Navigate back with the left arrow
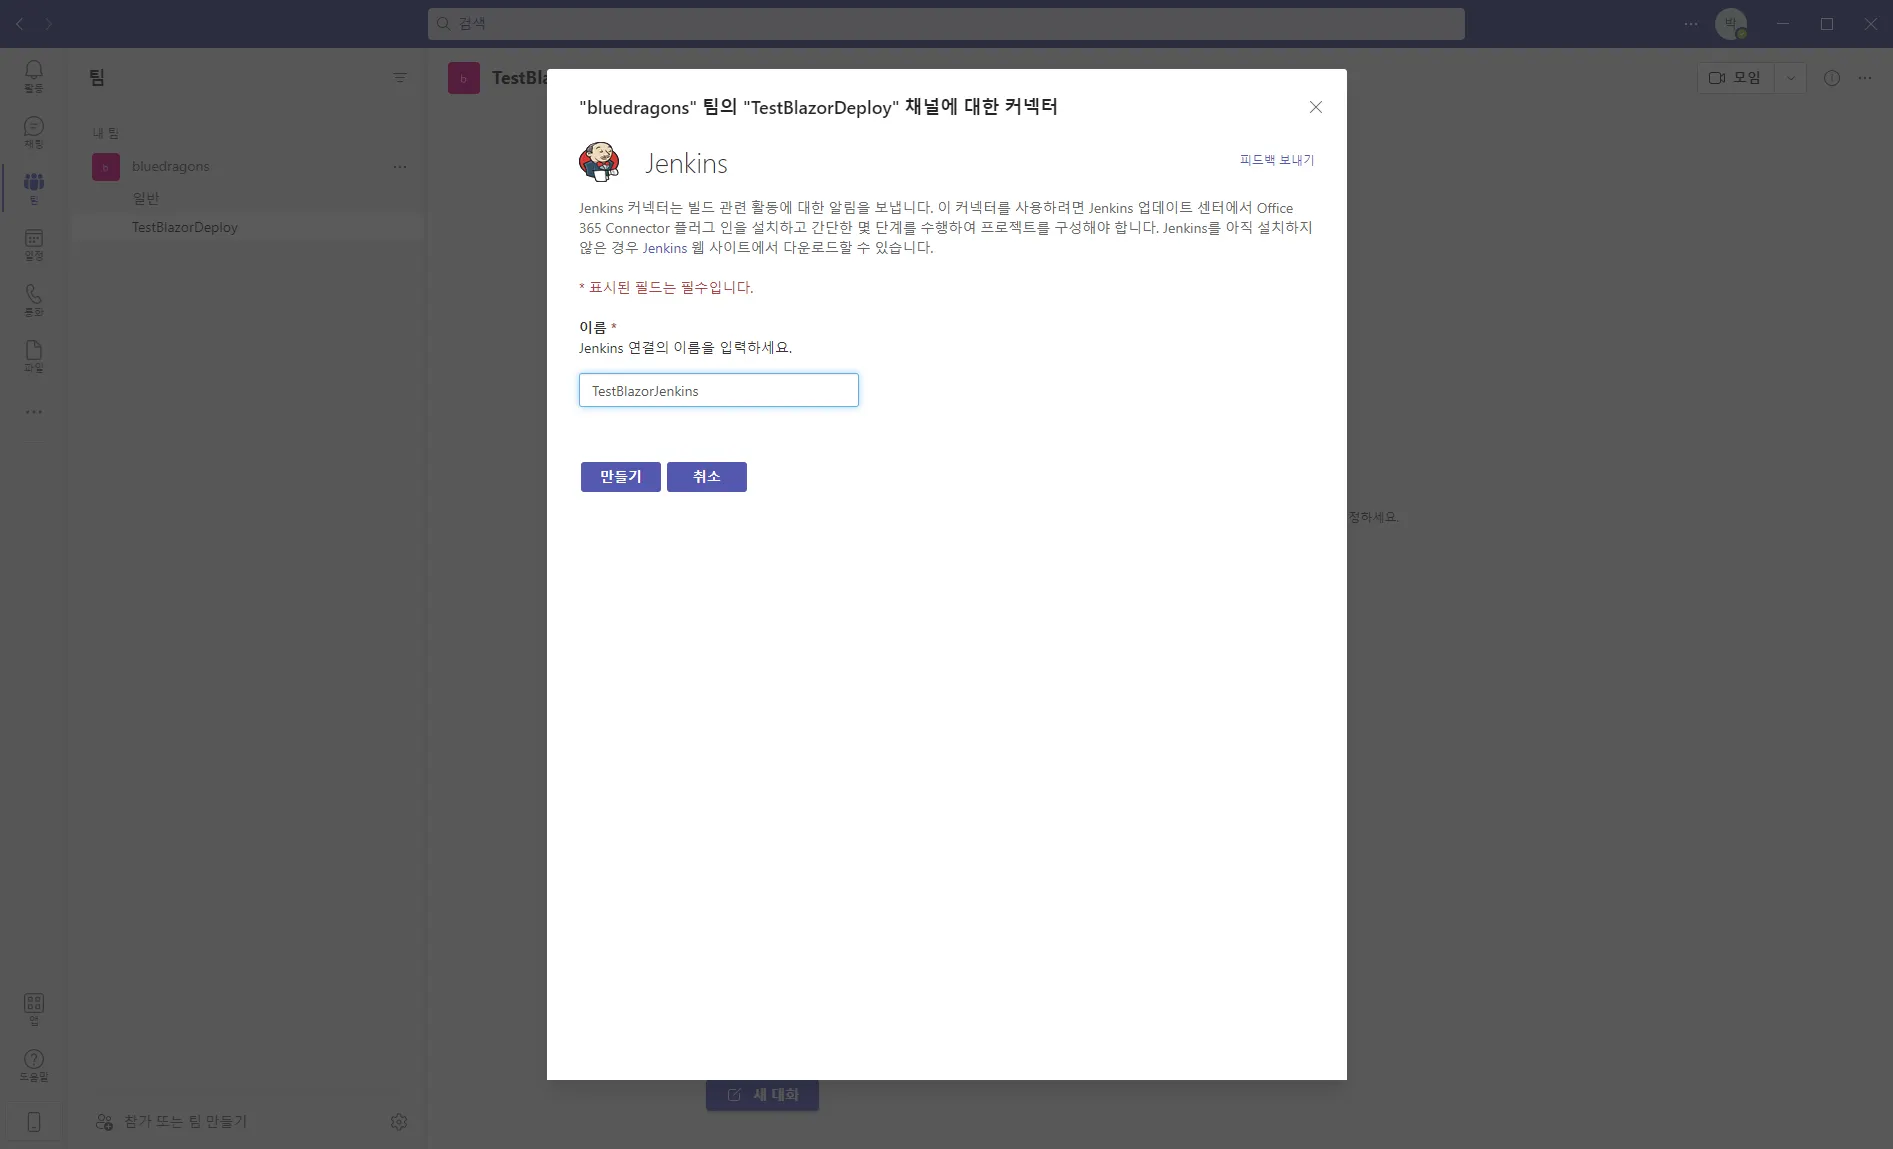The image size is (1893, 1149). click(x=20, y=23)
